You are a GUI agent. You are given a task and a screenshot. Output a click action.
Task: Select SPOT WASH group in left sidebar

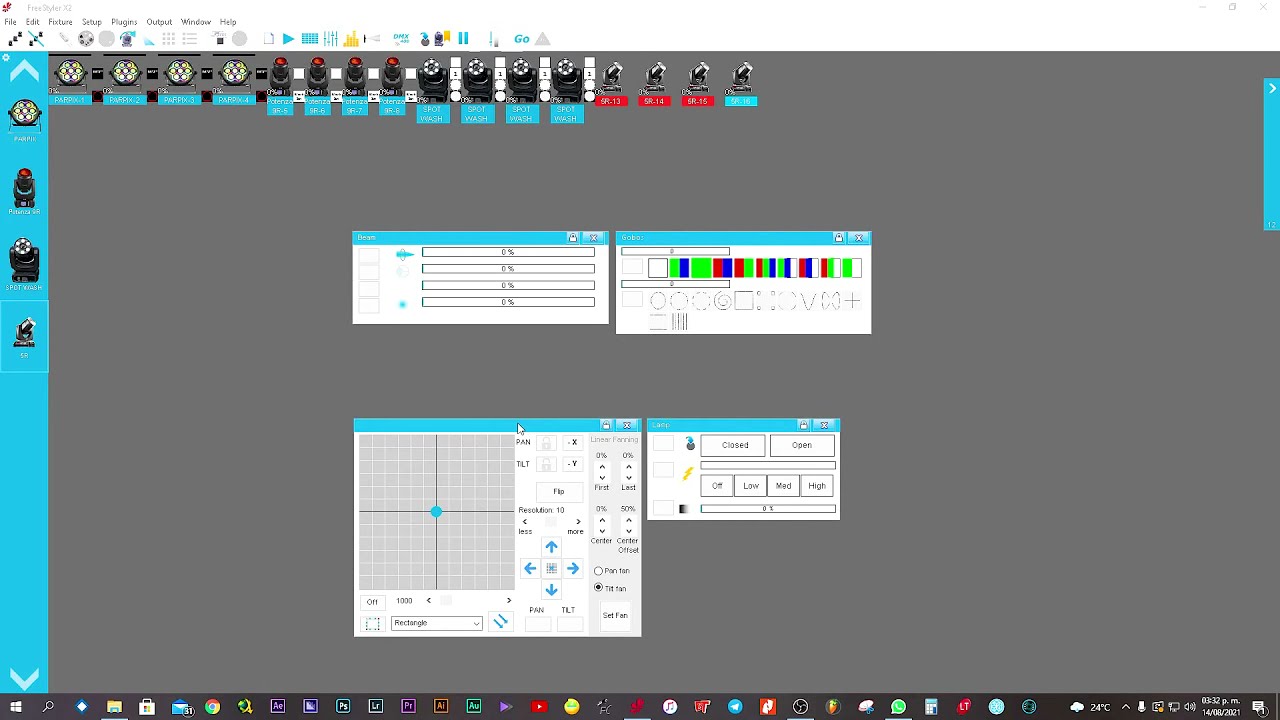pos(24,265)
